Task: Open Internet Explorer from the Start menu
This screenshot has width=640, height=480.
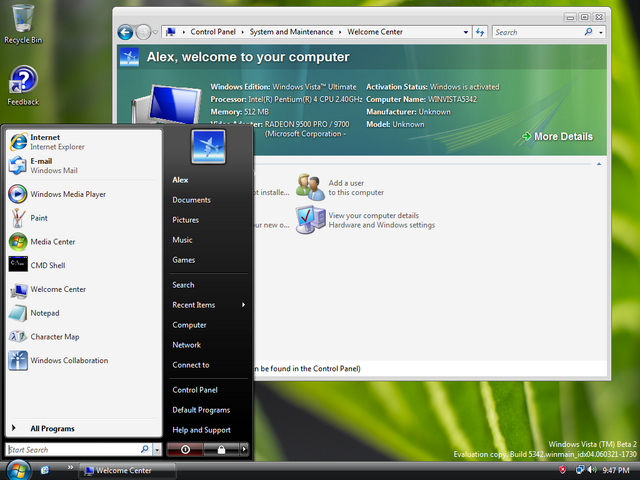Action: coord(83,142)
